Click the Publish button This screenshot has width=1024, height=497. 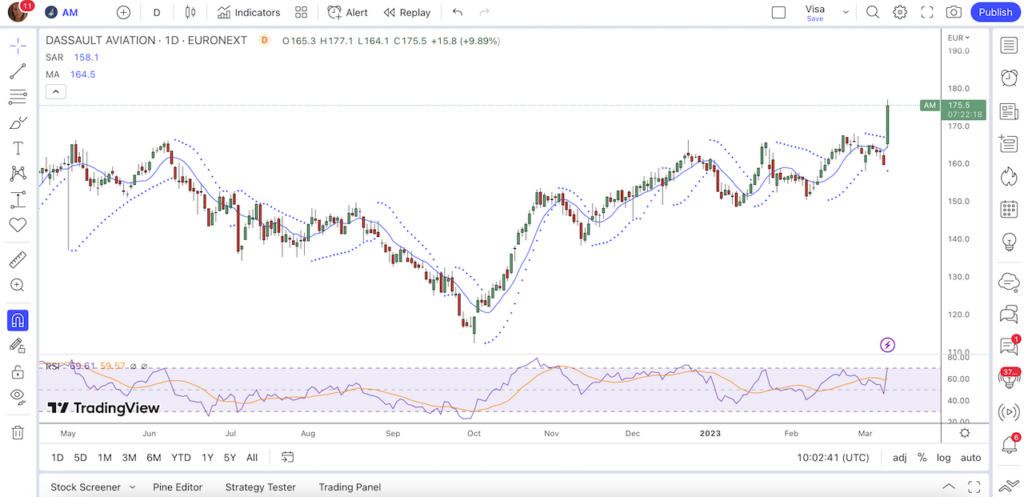coord(995,13)
